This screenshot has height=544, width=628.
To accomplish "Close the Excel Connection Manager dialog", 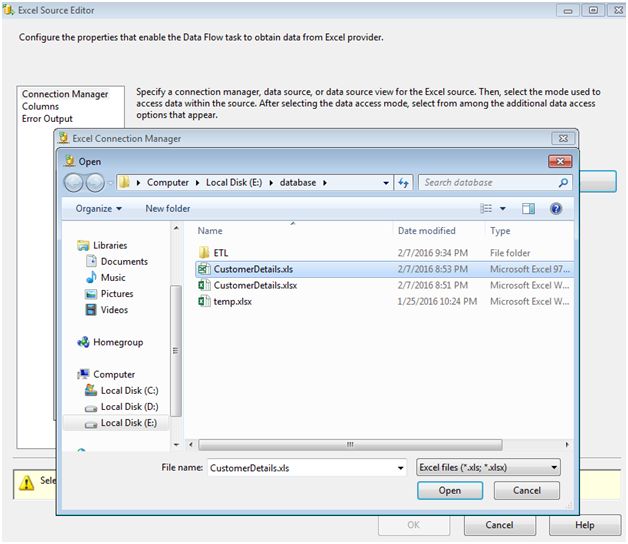I will pyautogui.click(x=563, y=138).
